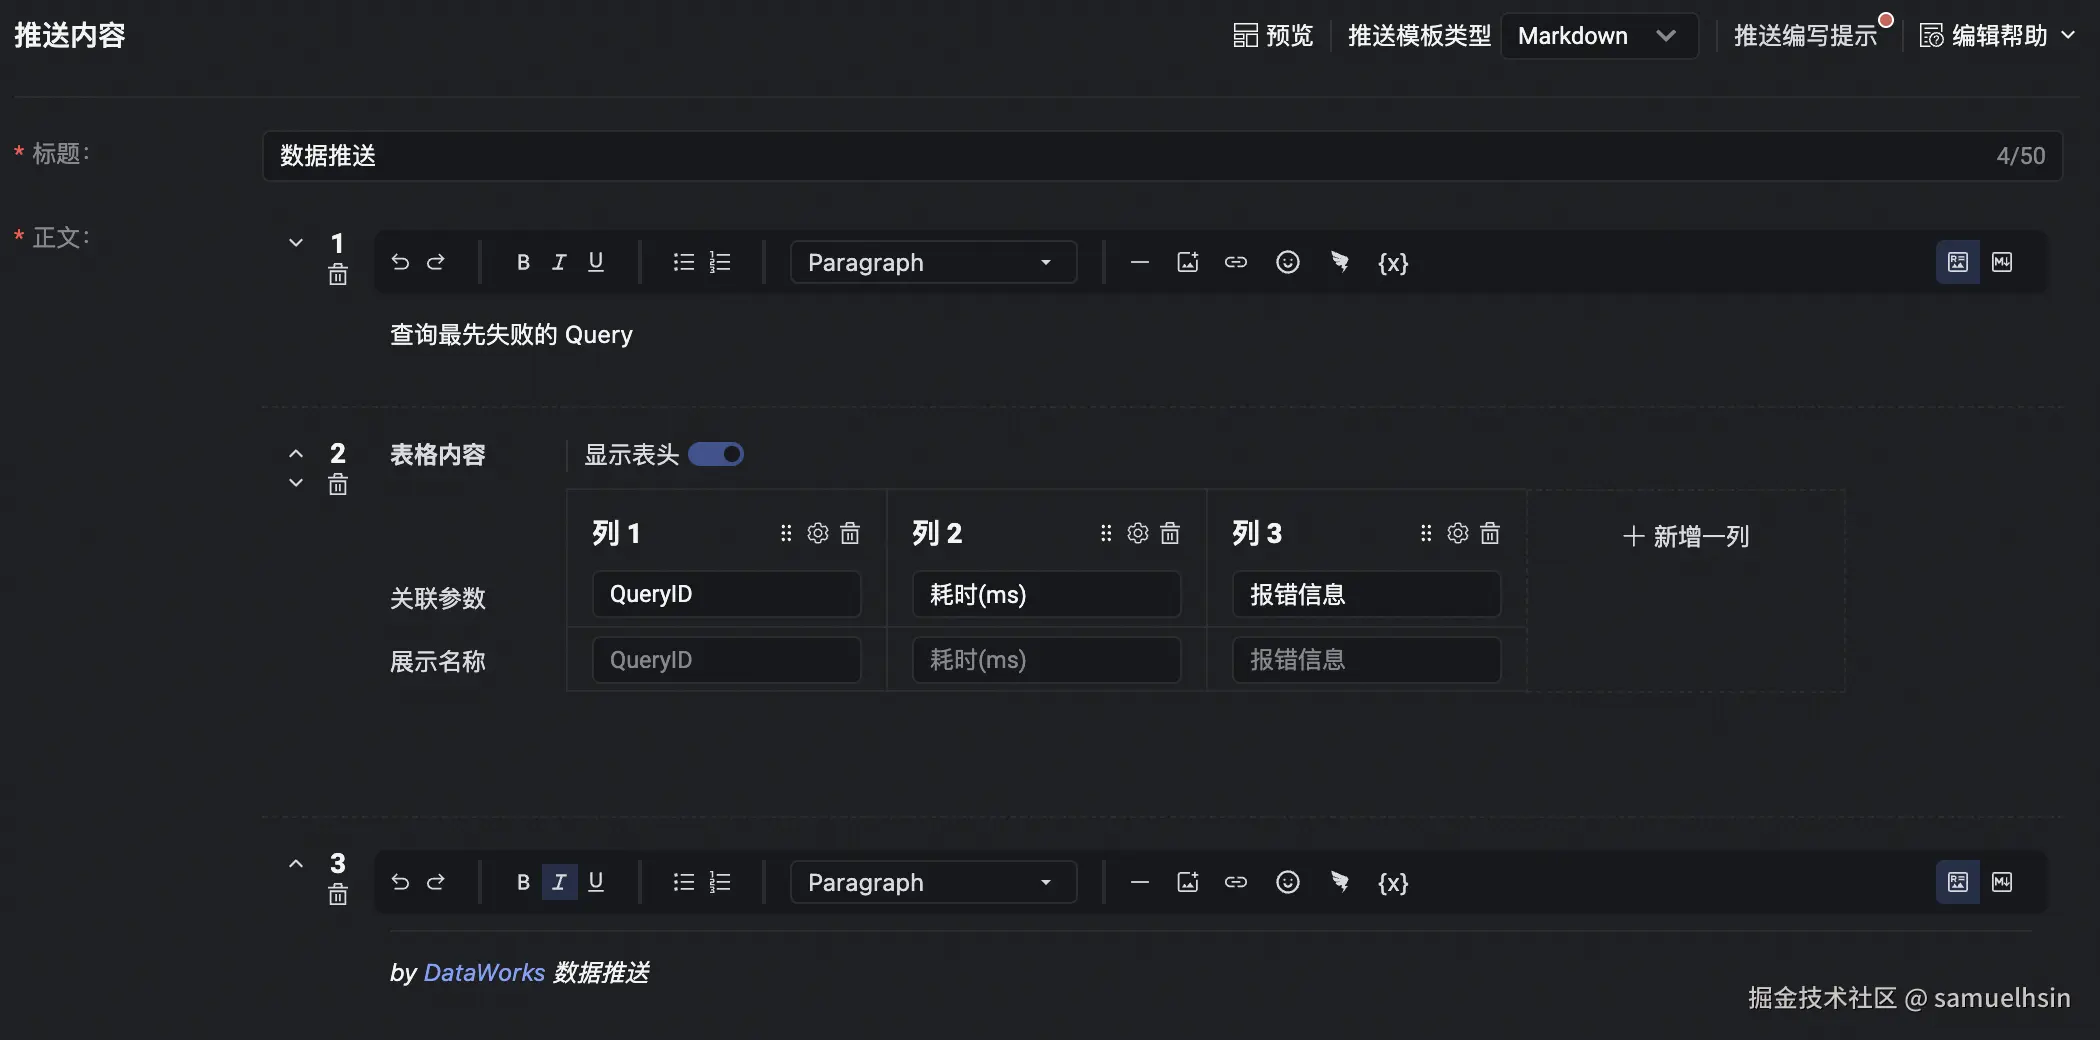Click 展示名称 field in 列 2
Image resolution: width=2100 pixels, height=1040 pixels.
click(1046, 660)
